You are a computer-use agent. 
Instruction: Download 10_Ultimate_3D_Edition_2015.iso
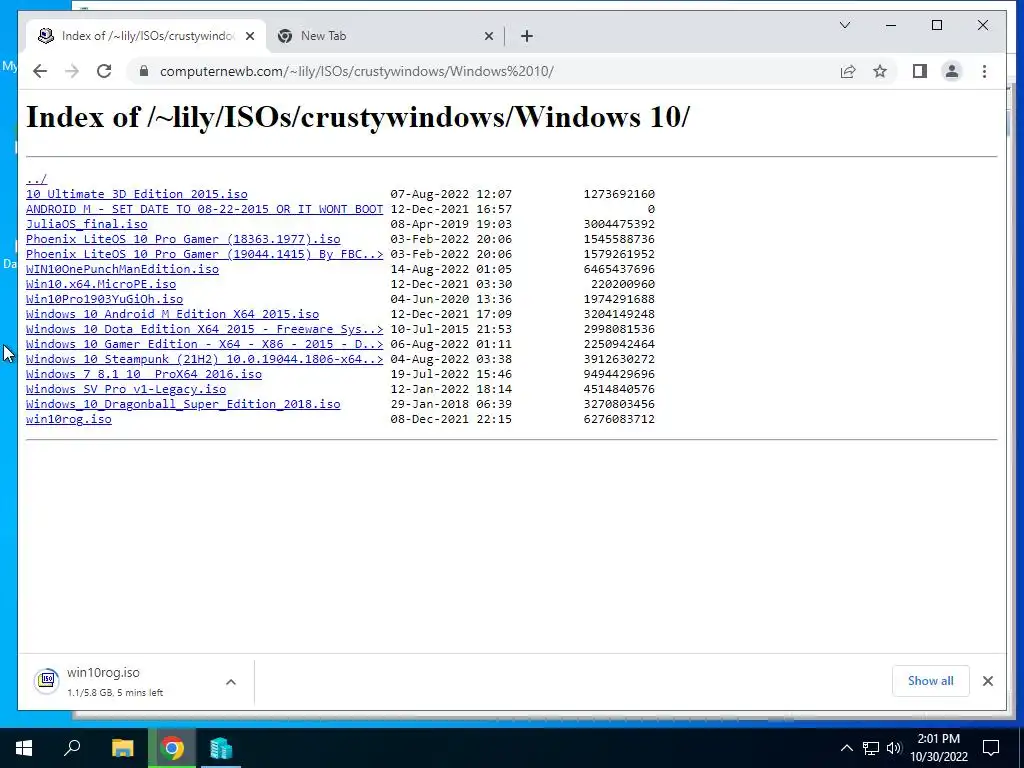pyautogui.click(x=136, y=194)
